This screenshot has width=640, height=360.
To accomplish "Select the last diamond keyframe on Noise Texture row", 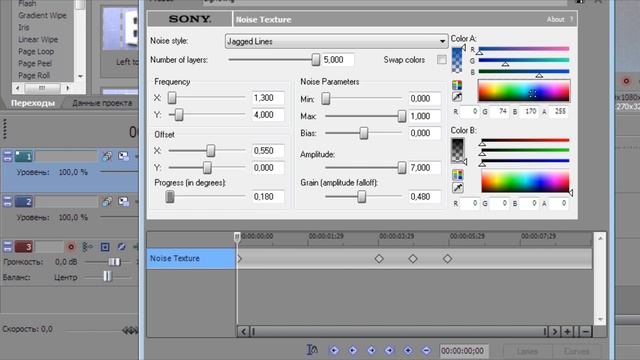I will tap(447, 258).
